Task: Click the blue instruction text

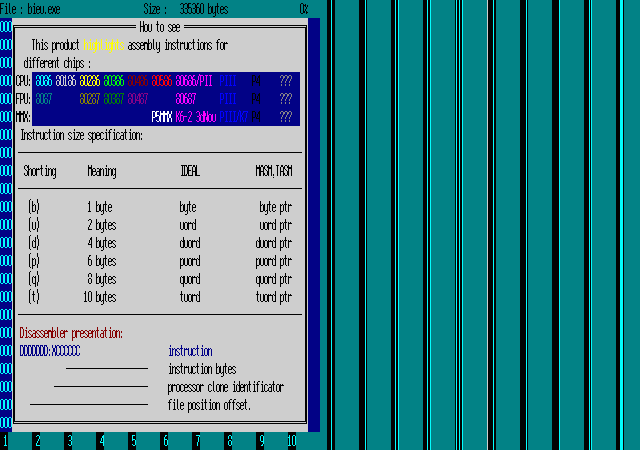Action: click(190, 351)
